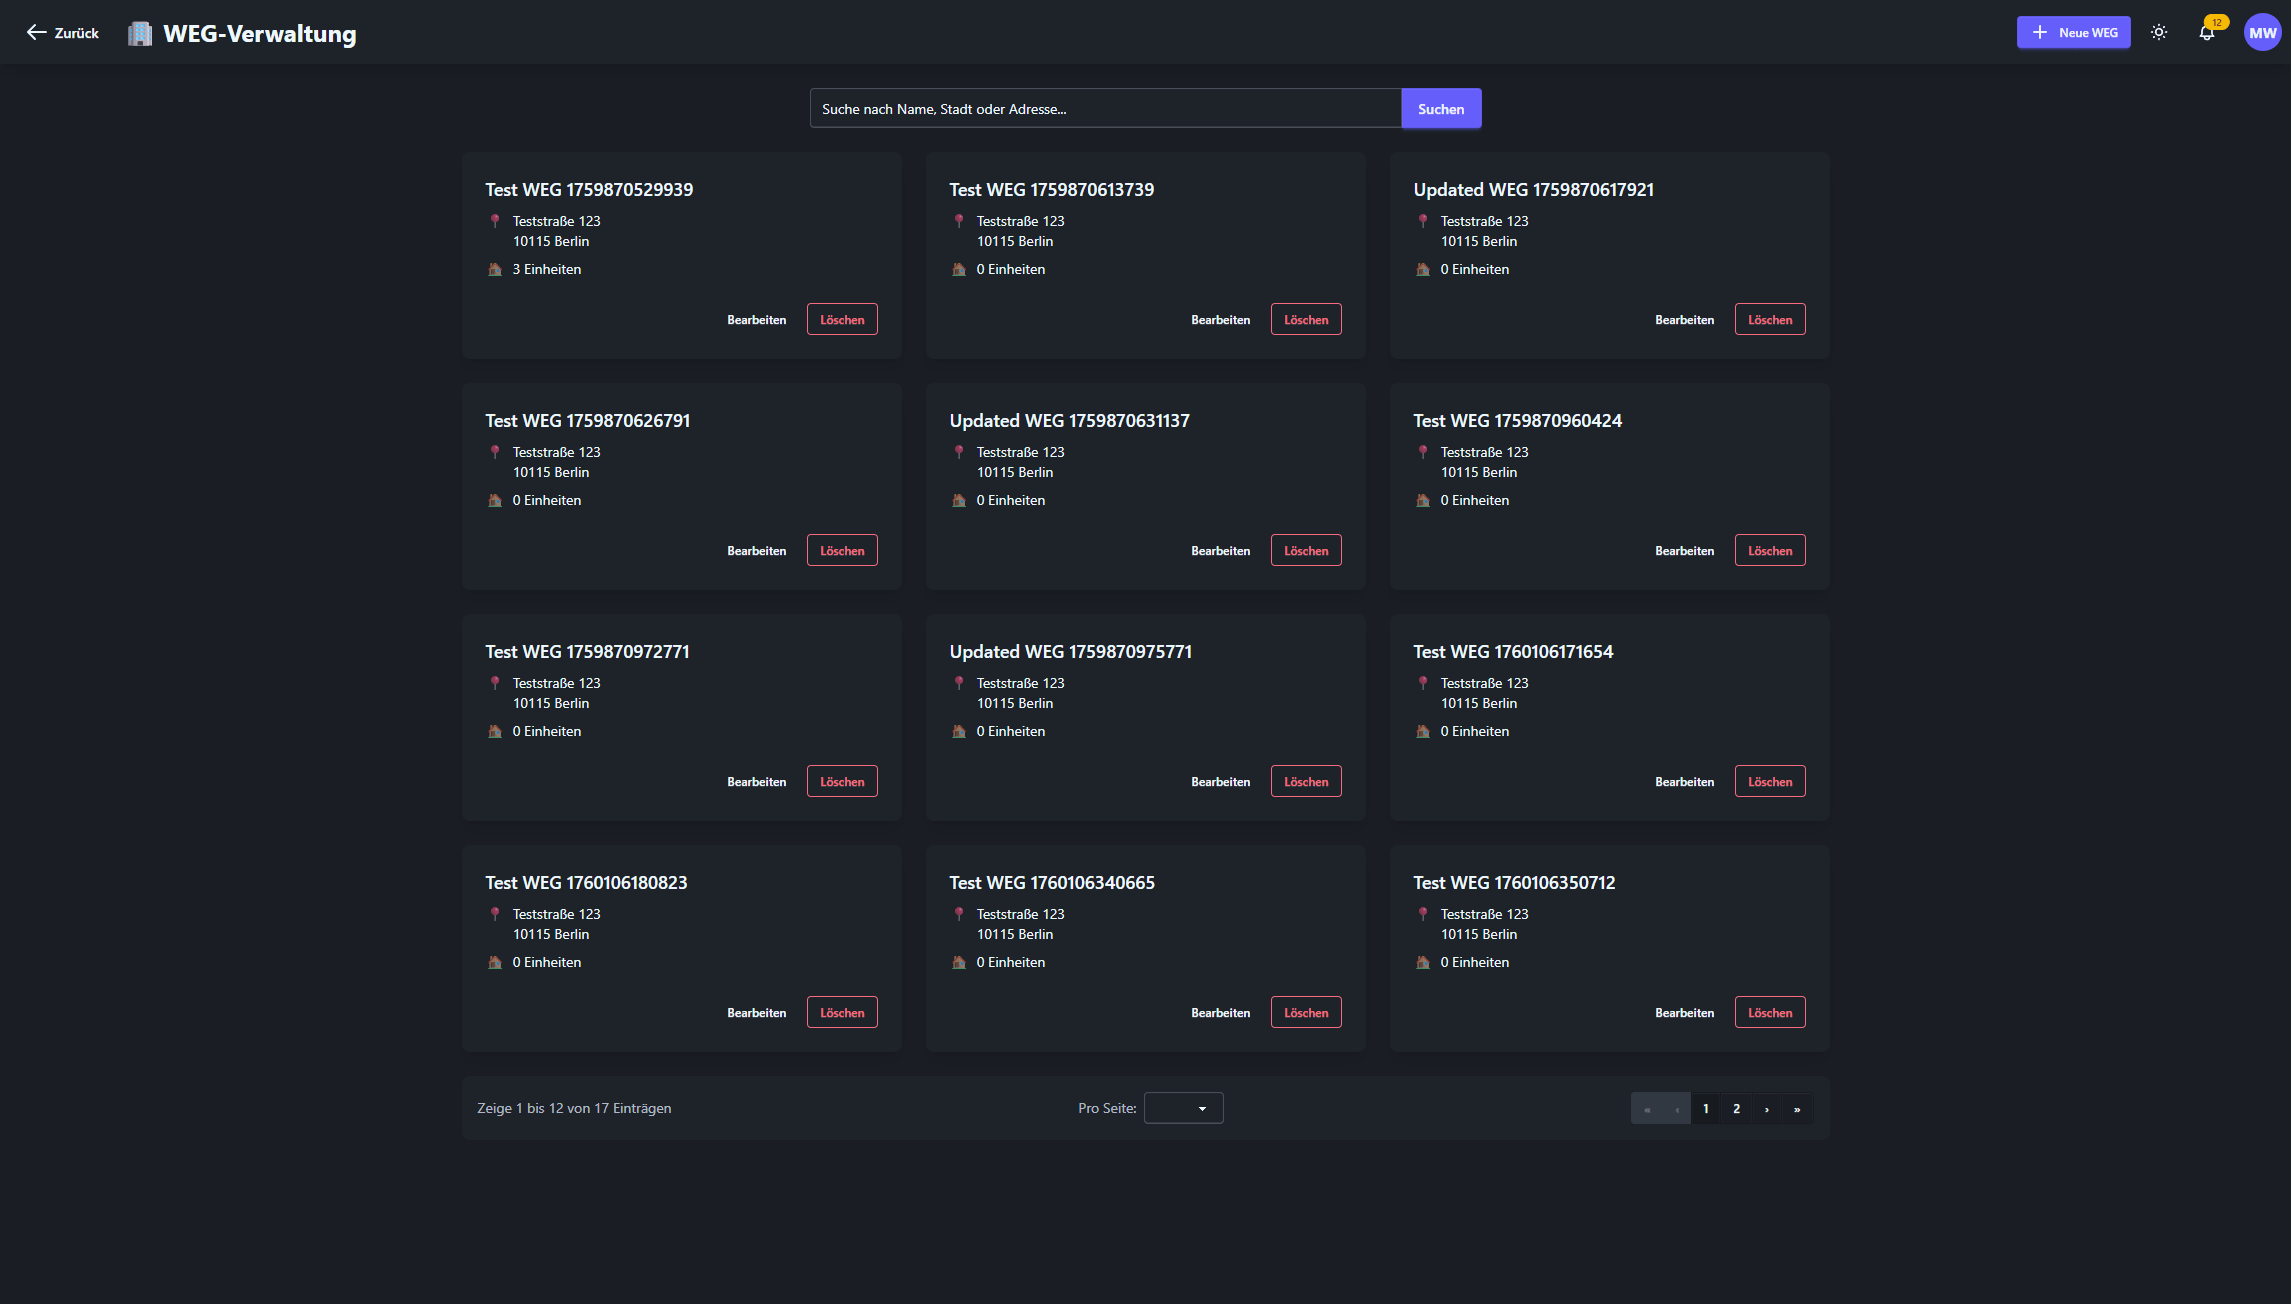Go to next page arrow
The image size is (2291, 1304).
click(1767, 1109)
